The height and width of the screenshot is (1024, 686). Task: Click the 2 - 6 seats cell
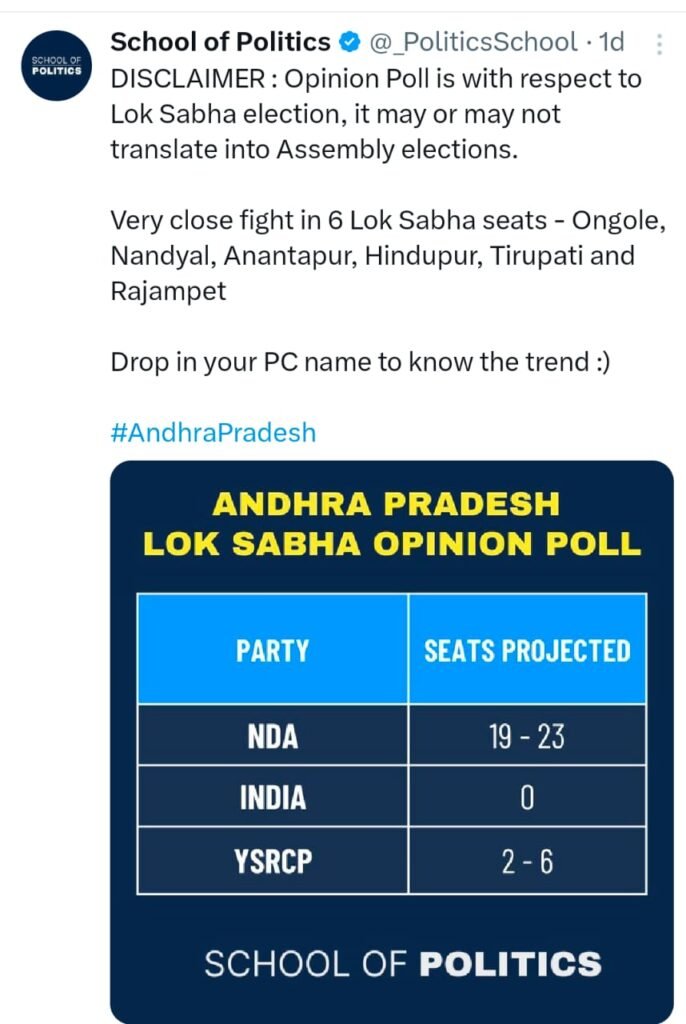tap(527, 860)
